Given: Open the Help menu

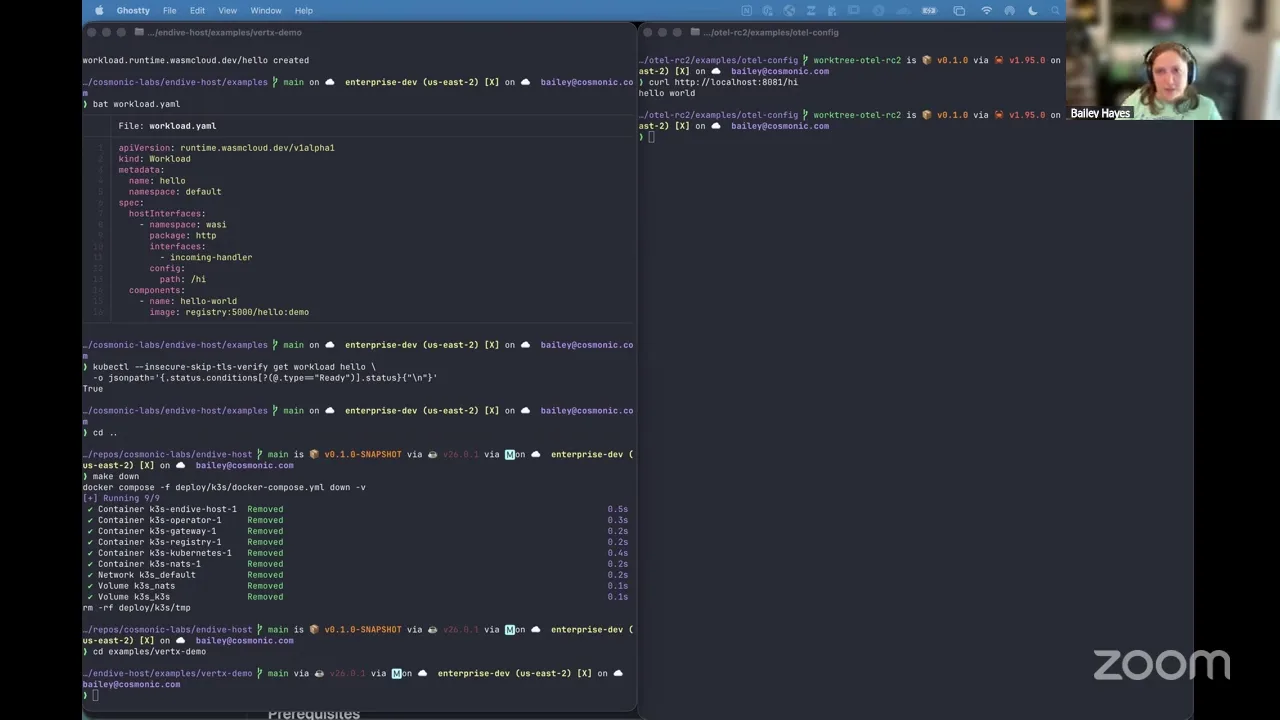Looking at the screenshot, I should [304, 10].
